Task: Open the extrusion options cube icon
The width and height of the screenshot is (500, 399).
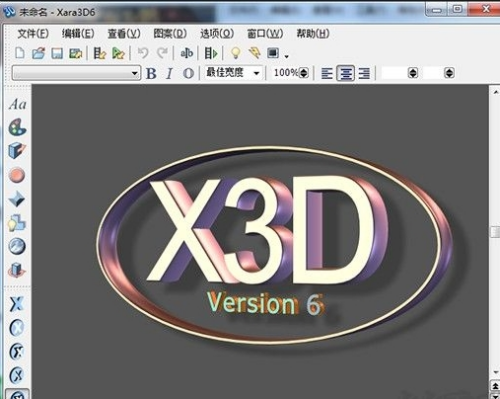Action: pos(17,151)
